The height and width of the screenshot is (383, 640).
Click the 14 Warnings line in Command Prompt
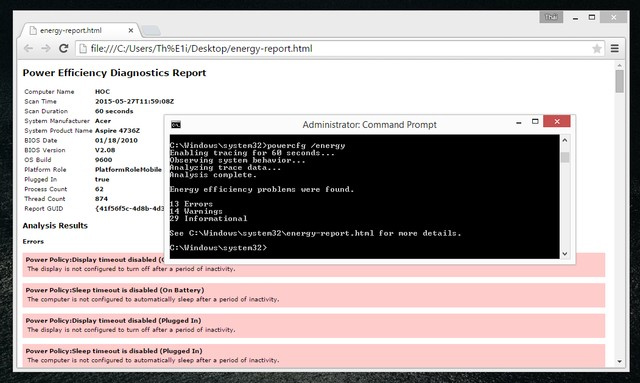196,211
